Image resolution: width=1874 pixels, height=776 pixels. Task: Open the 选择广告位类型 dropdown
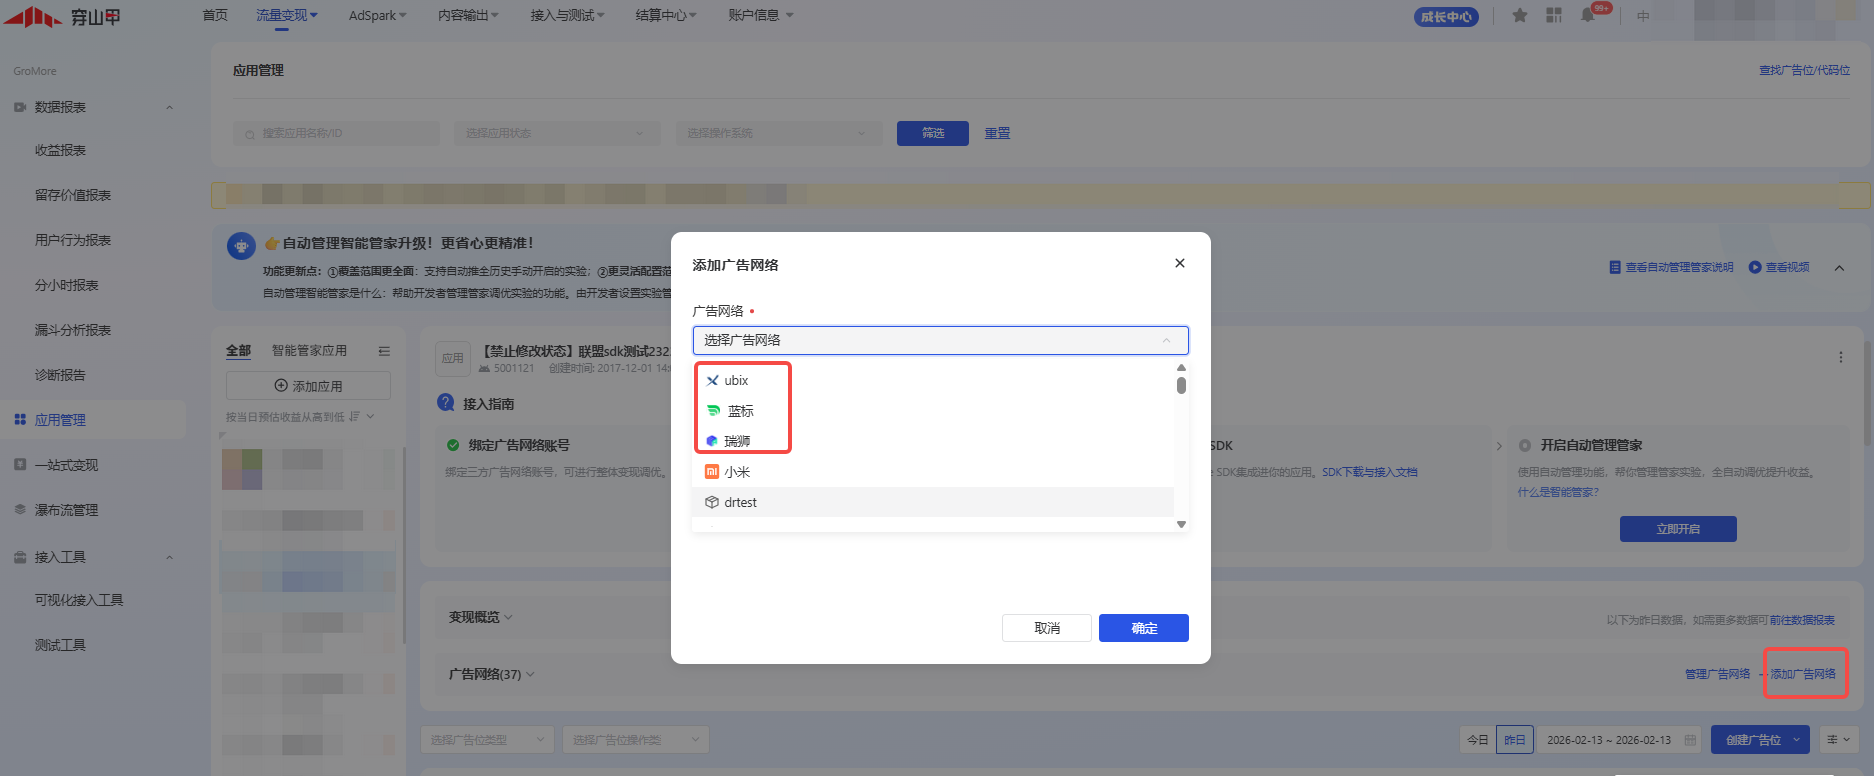(487, 740)
